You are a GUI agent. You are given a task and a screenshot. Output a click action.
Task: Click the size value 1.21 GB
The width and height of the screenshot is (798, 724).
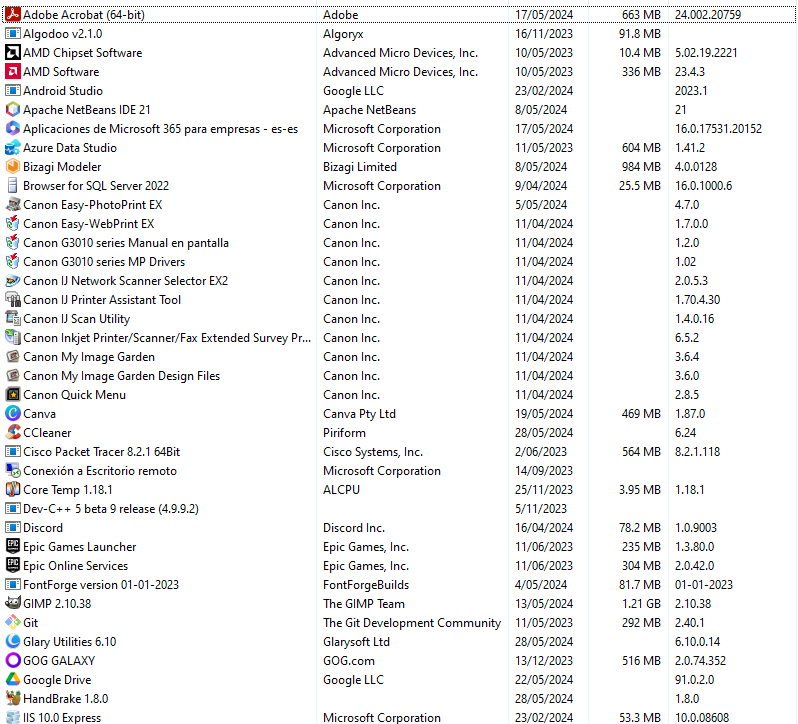pos(641,603)
